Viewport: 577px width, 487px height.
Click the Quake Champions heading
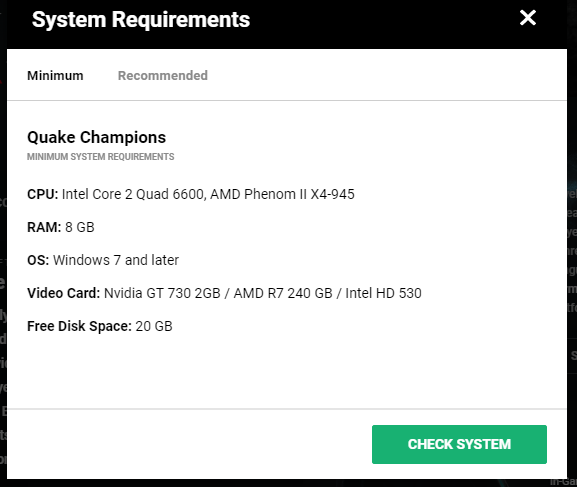coord(96,138)
